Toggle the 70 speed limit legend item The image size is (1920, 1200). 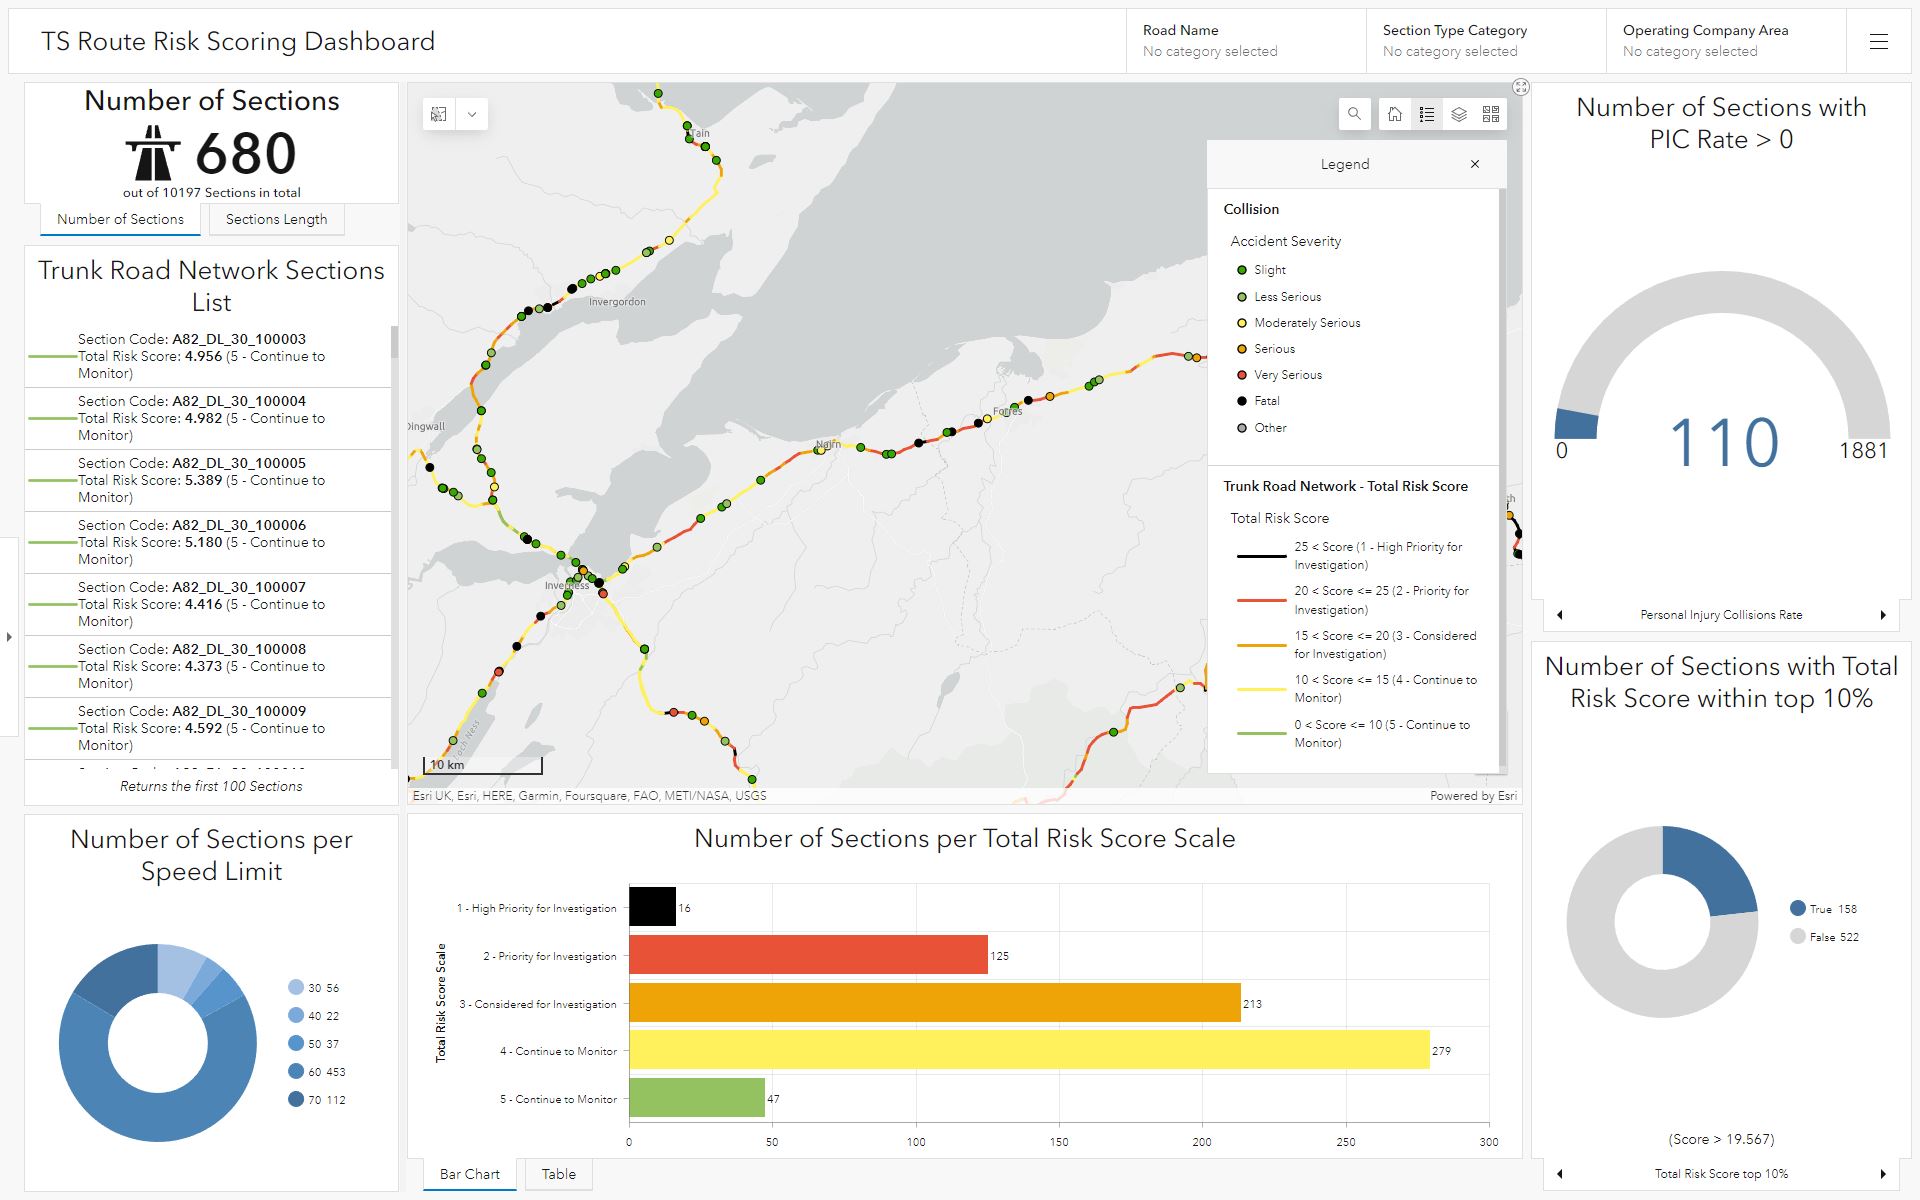pyautogui.click(x=316, y=1100)
